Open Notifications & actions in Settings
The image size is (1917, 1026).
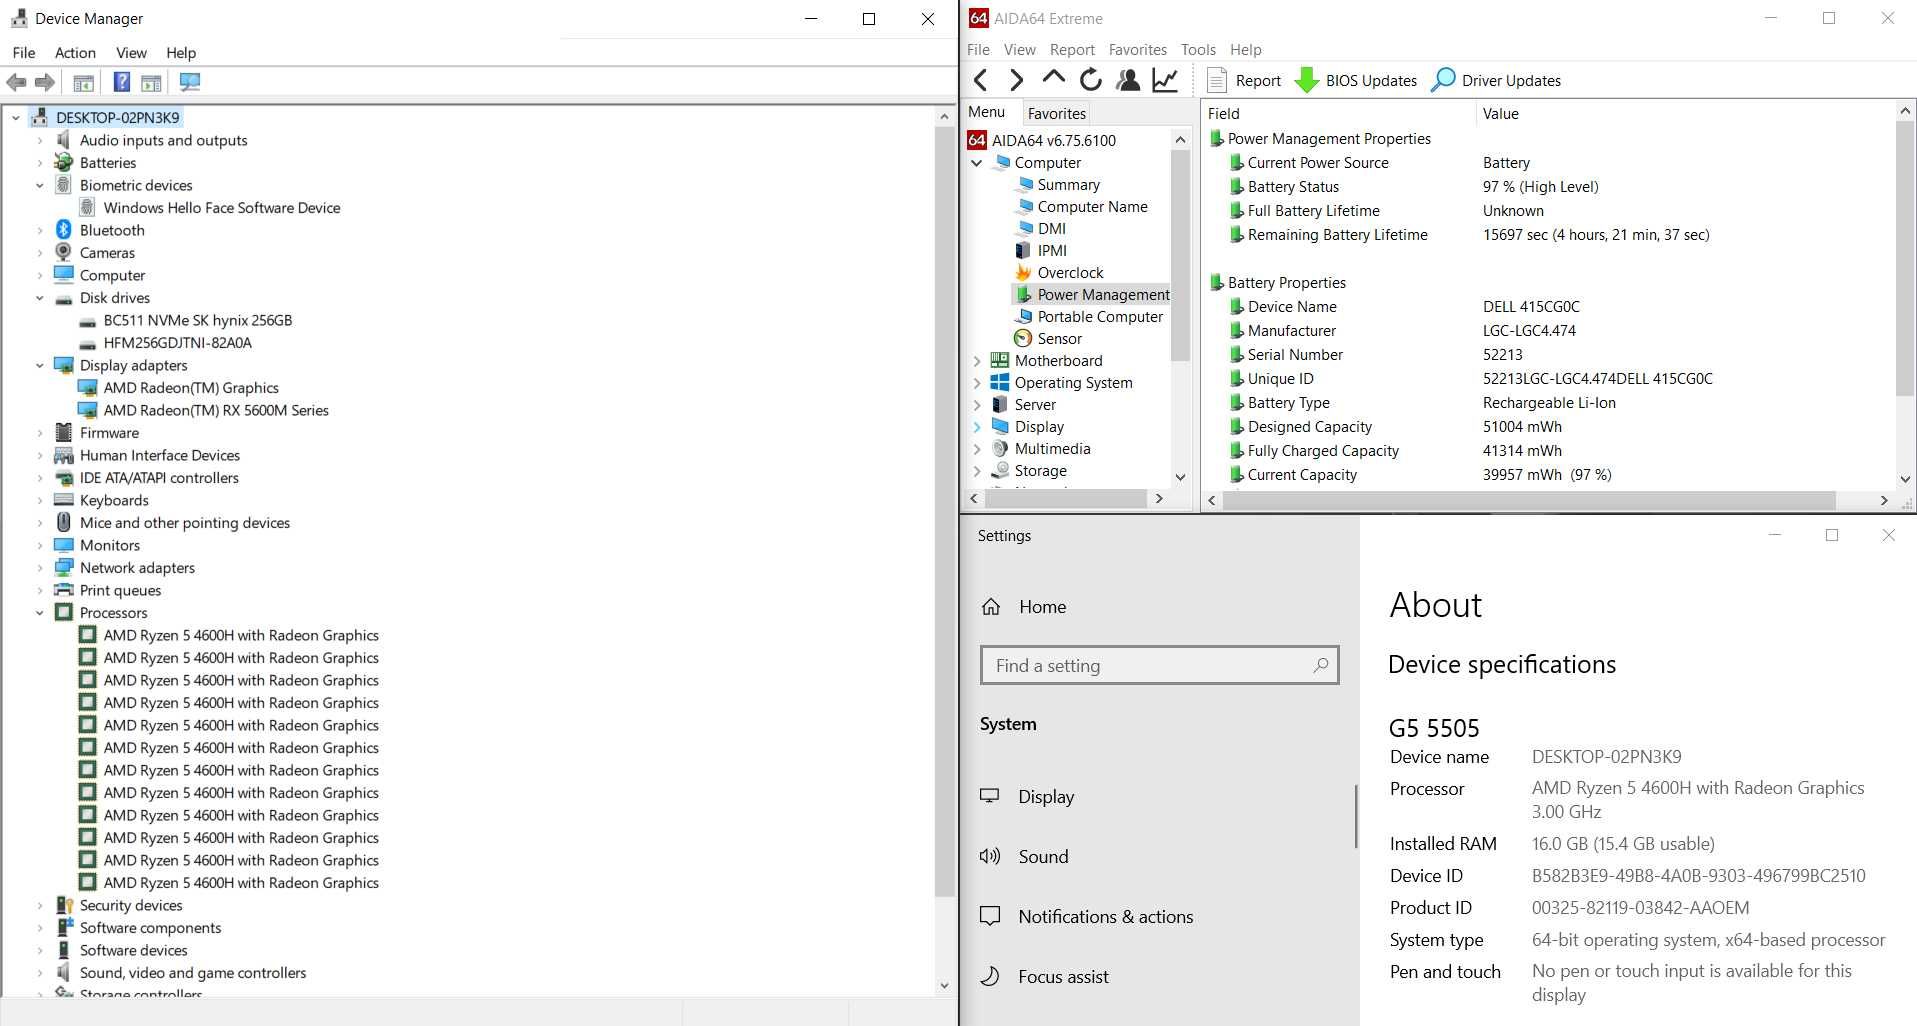[1105, 917]
